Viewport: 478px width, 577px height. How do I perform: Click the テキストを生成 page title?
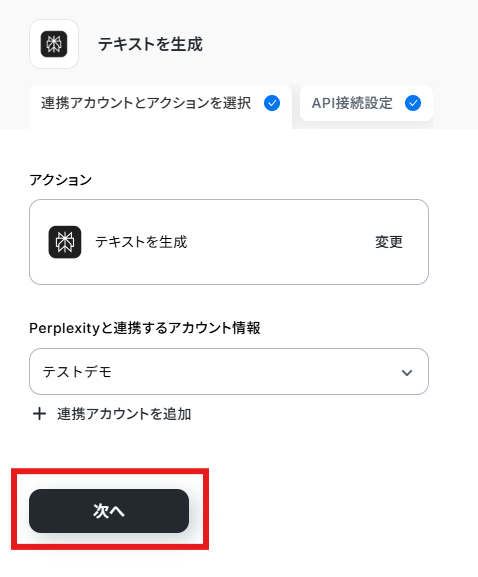click(x=150, y=44)
